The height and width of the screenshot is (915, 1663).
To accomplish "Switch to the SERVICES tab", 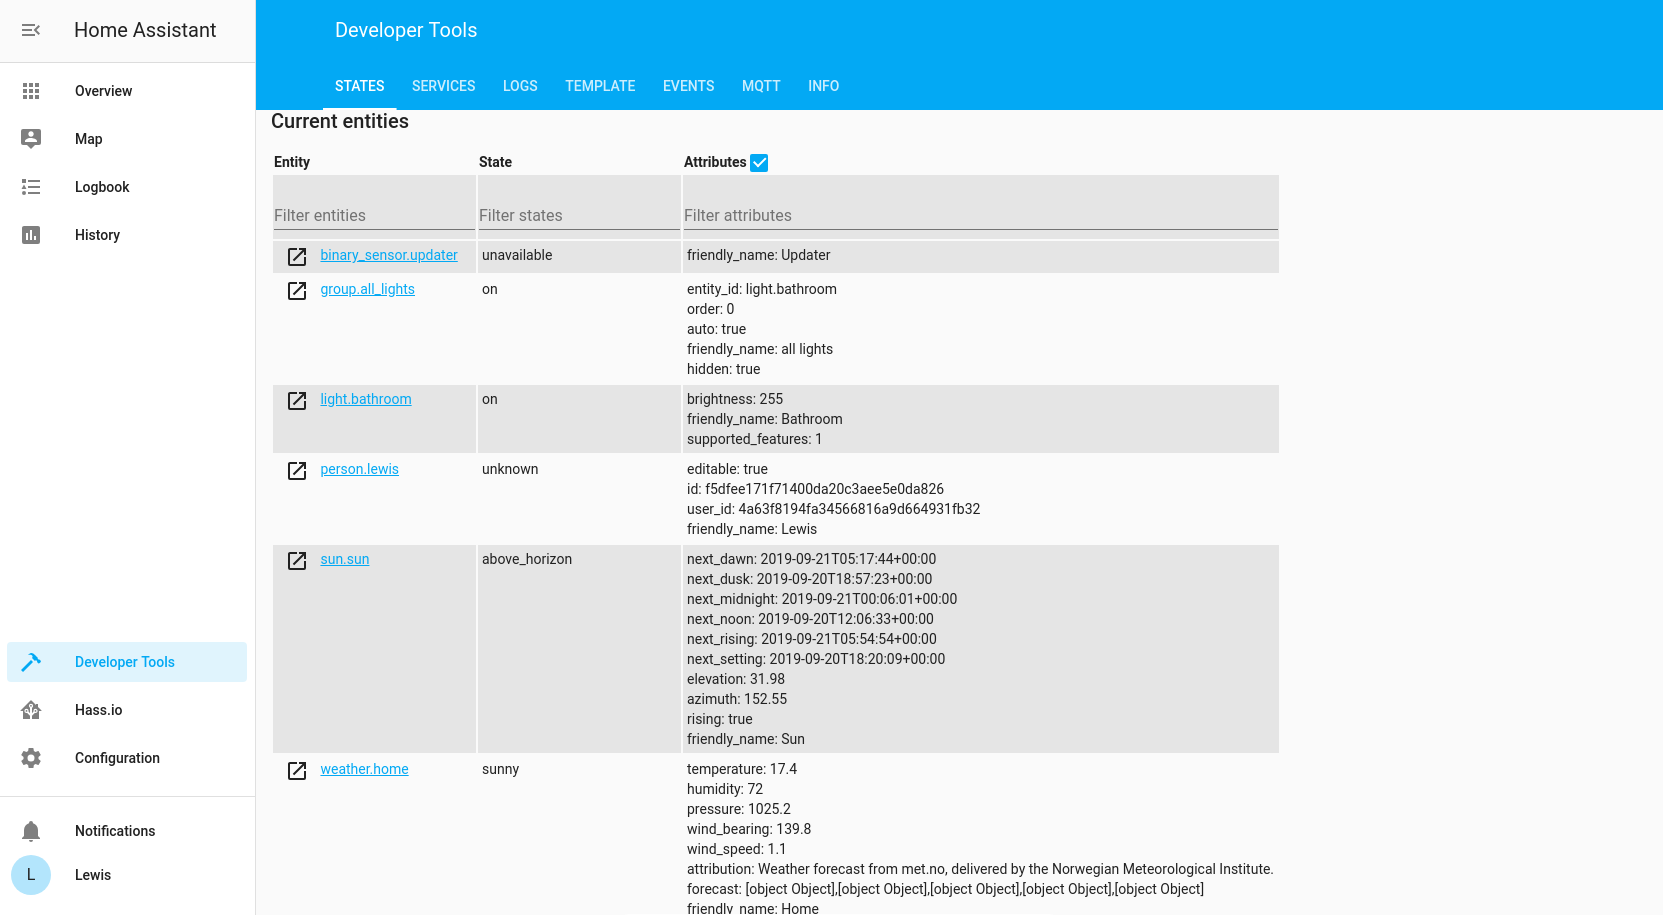I will 443,86.
